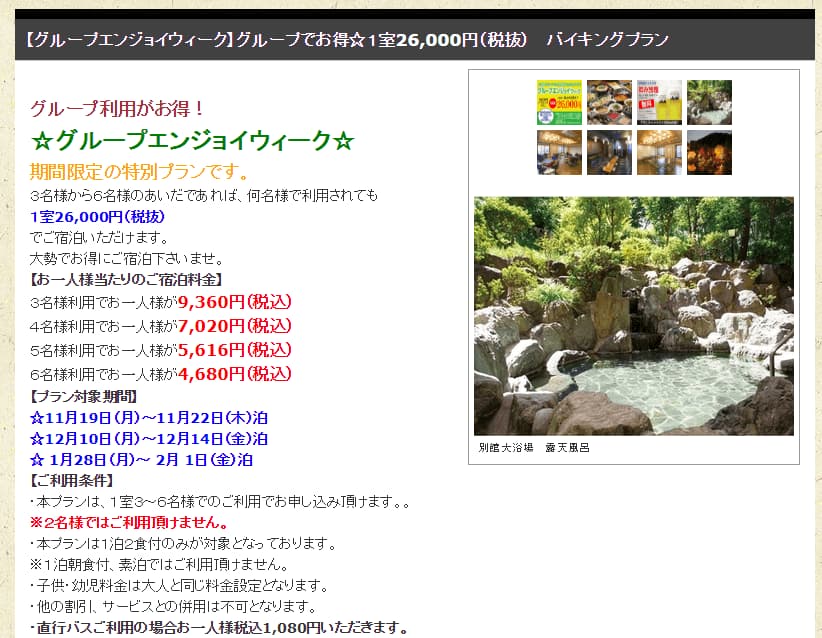
Task: View the empty banquet hall with shiny floor thumbnail
Action: [659, 153]
